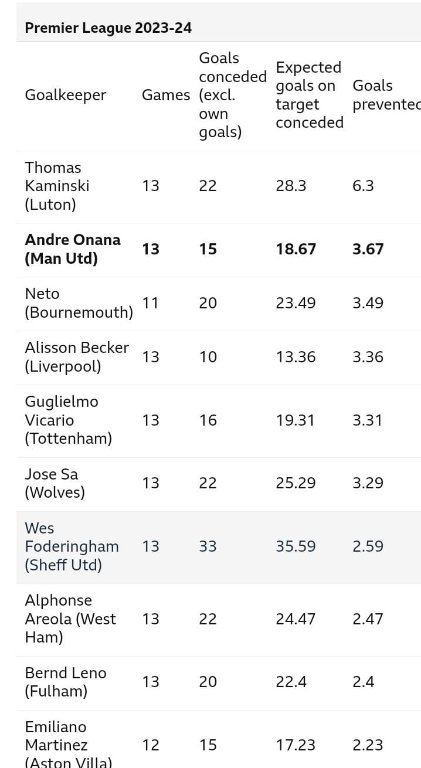
Task: Click Goals conceded (excl. own goals) header
Action: click(x=233, y=95)
